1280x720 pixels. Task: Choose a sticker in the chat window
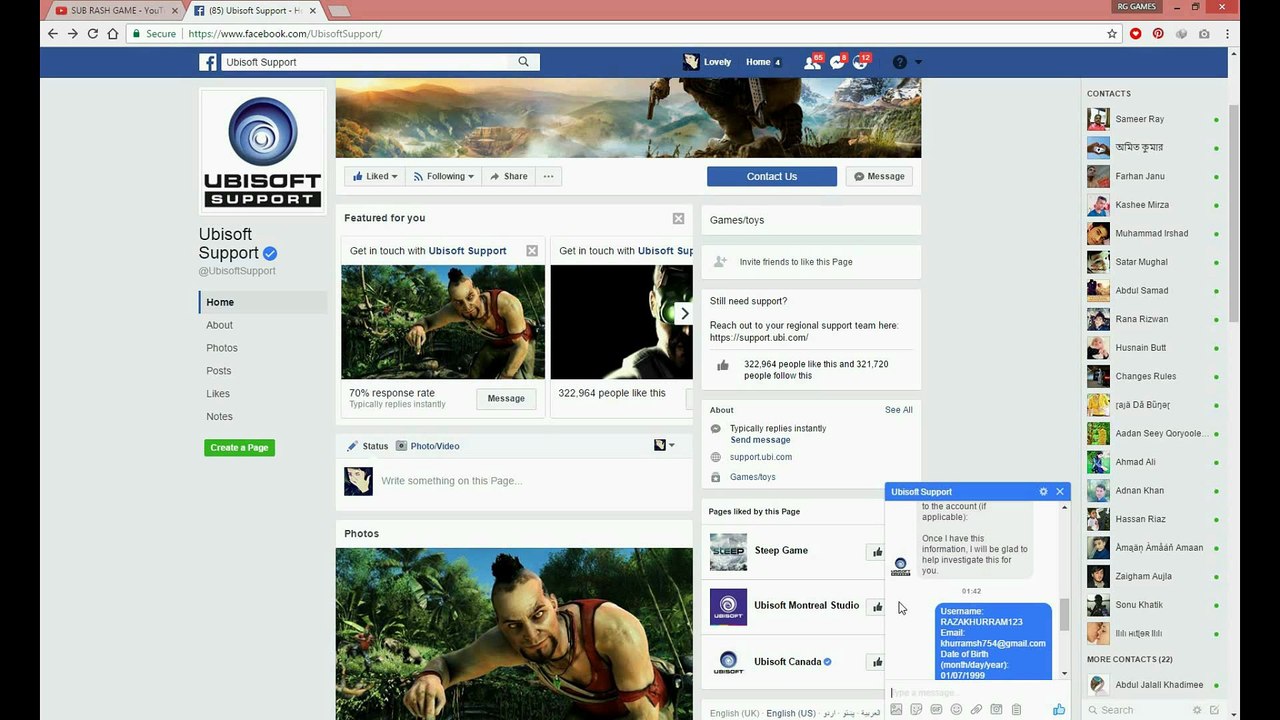pyautogui.click(x=916, y=709)
